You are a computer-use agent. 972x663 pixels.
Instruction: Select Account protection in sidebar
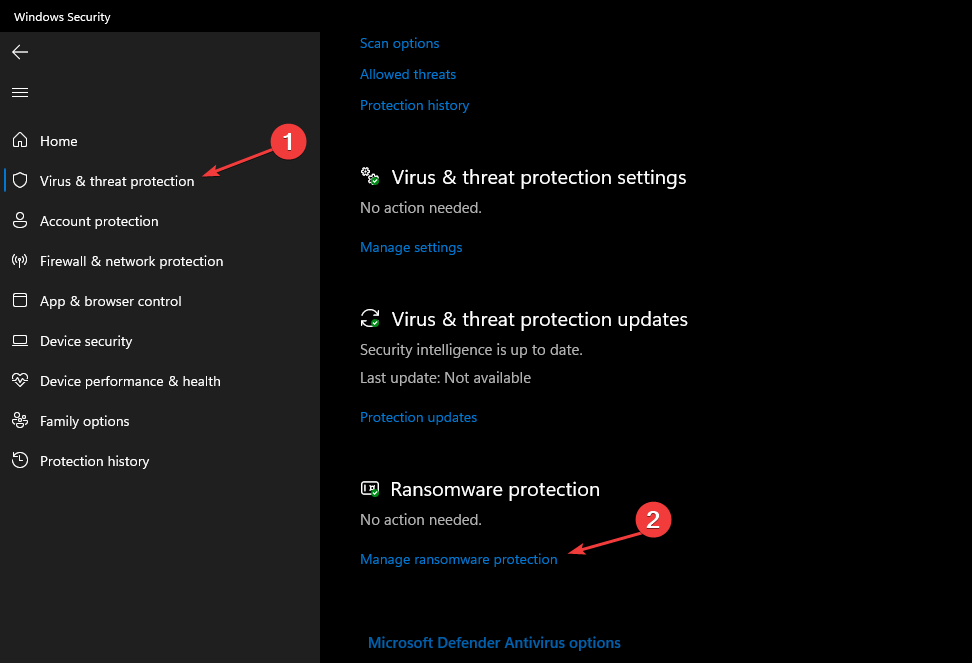click(x=99, y=221)
